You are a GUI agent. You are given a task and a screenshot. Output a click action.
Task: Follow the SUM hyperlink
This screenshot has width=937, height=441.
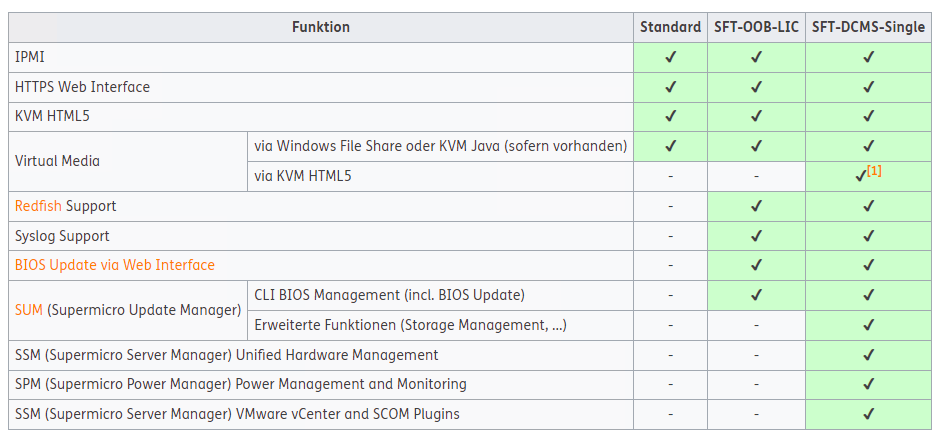(29, 310)
